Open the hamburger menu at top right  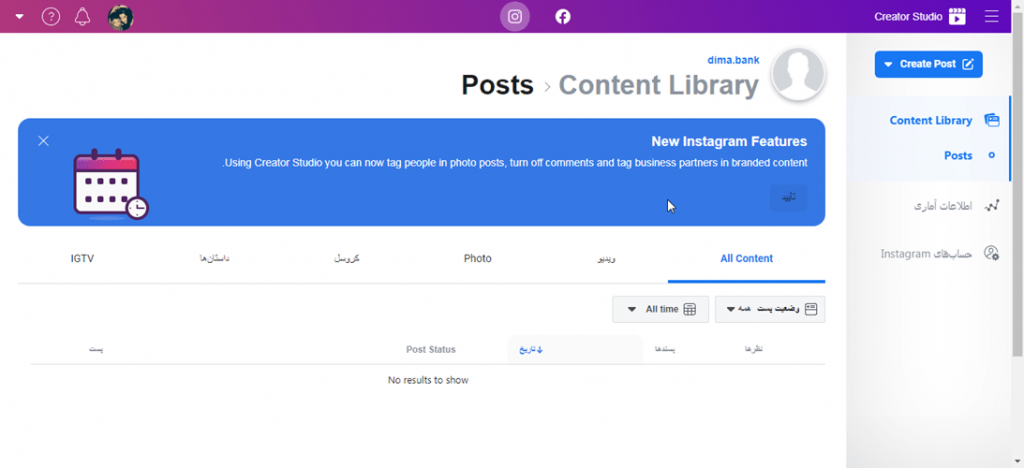tap(991, 16)
